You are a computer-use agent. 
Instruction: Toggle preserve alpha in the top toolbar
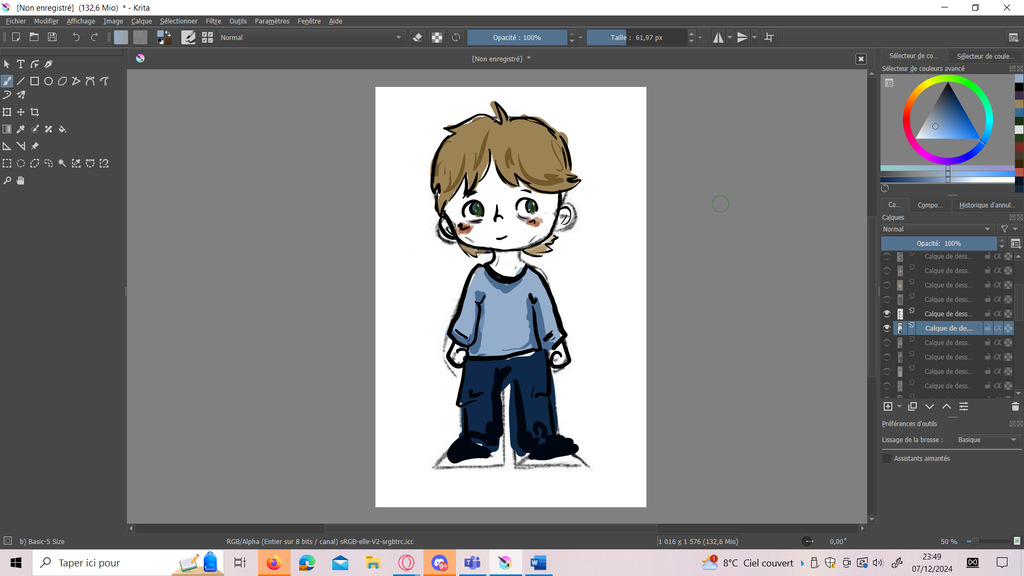[437, 37]
